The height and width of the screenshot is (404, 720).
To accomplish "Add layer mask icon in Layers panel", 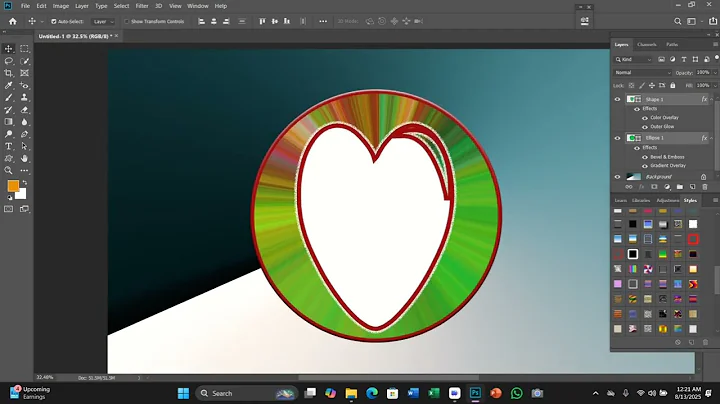I will pos(654,187).
